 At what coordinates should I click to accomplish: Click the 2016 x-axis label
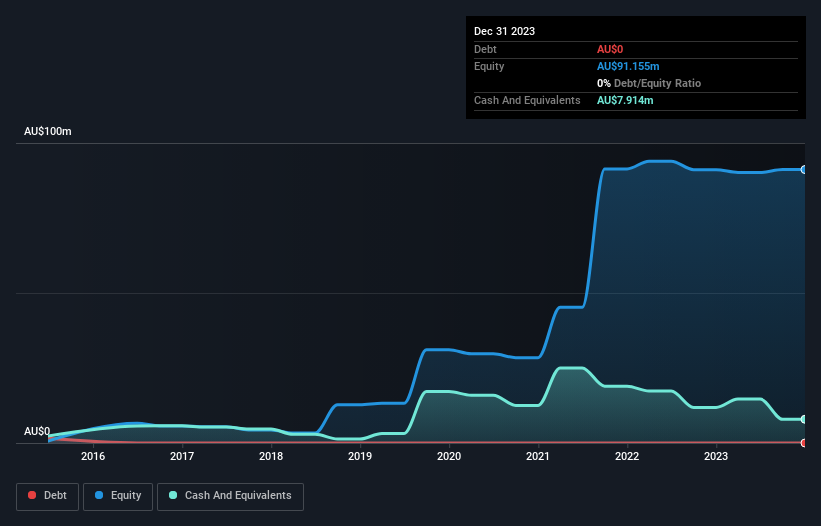[x=93, y=456]
